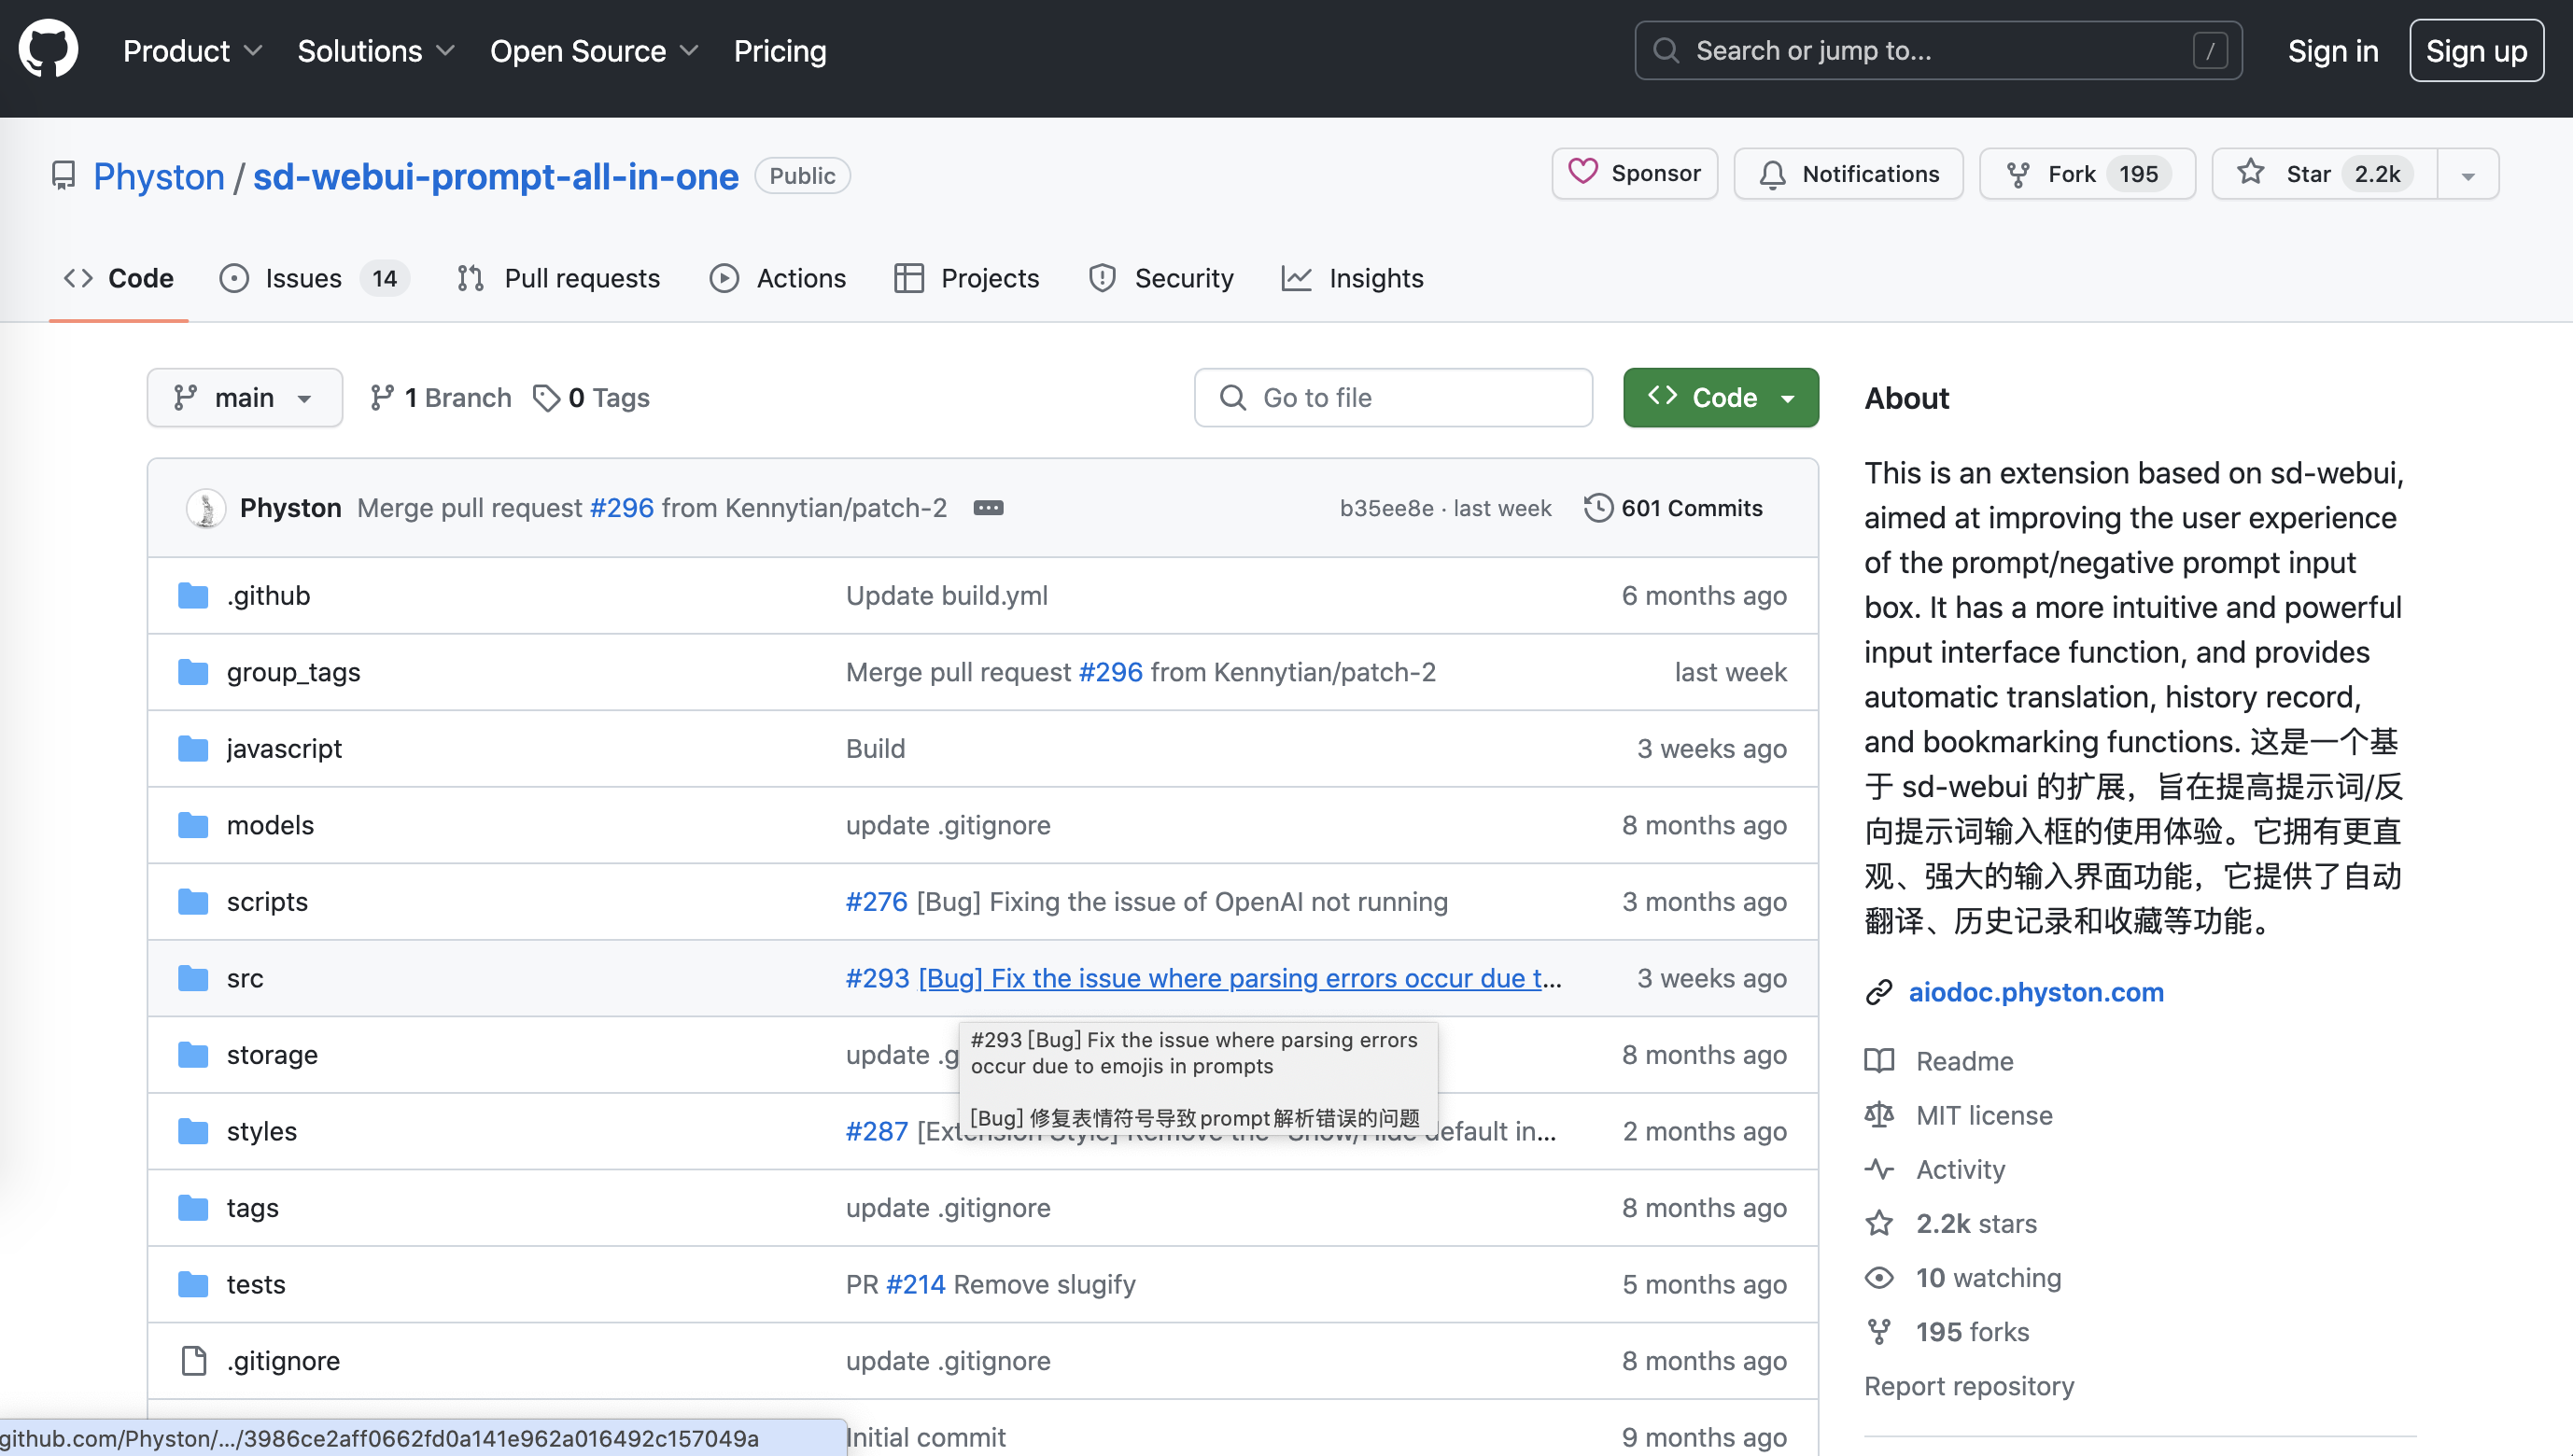Click the Code tab icon
This screenshot has width=2573, height=1456.
79,277
